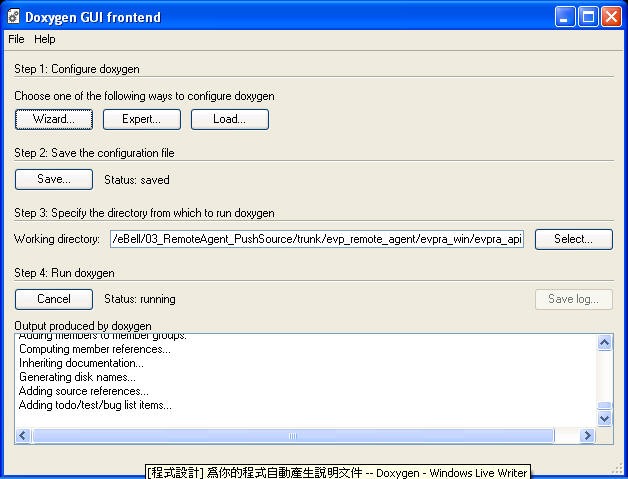Click the disabled Save log button
Viewport: 628px width, 479px height.
(x=574, y=300)
